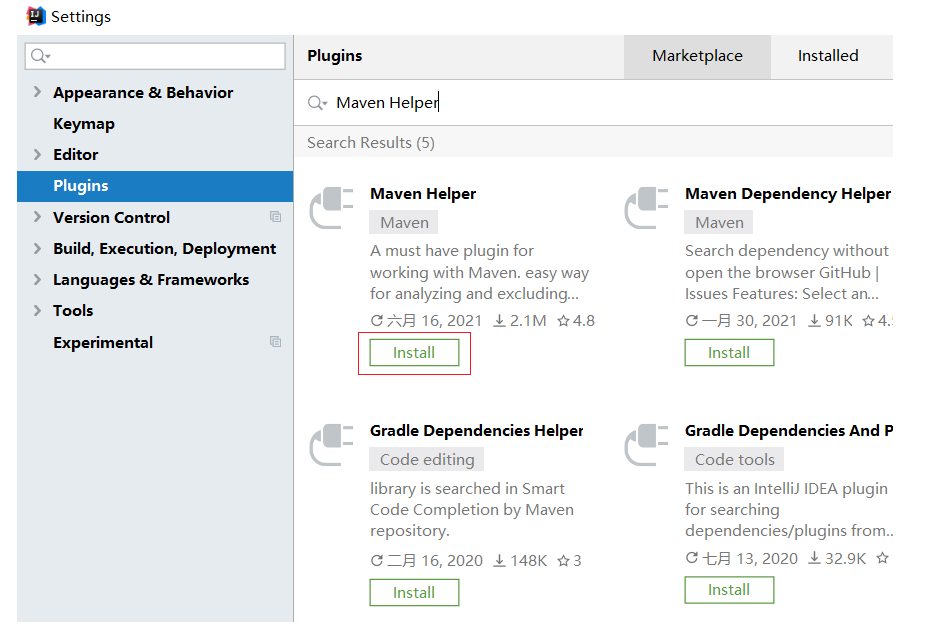Open the Keymap settings page
The width and height of the screenshot is (934, 630).
tap(84, 124)
